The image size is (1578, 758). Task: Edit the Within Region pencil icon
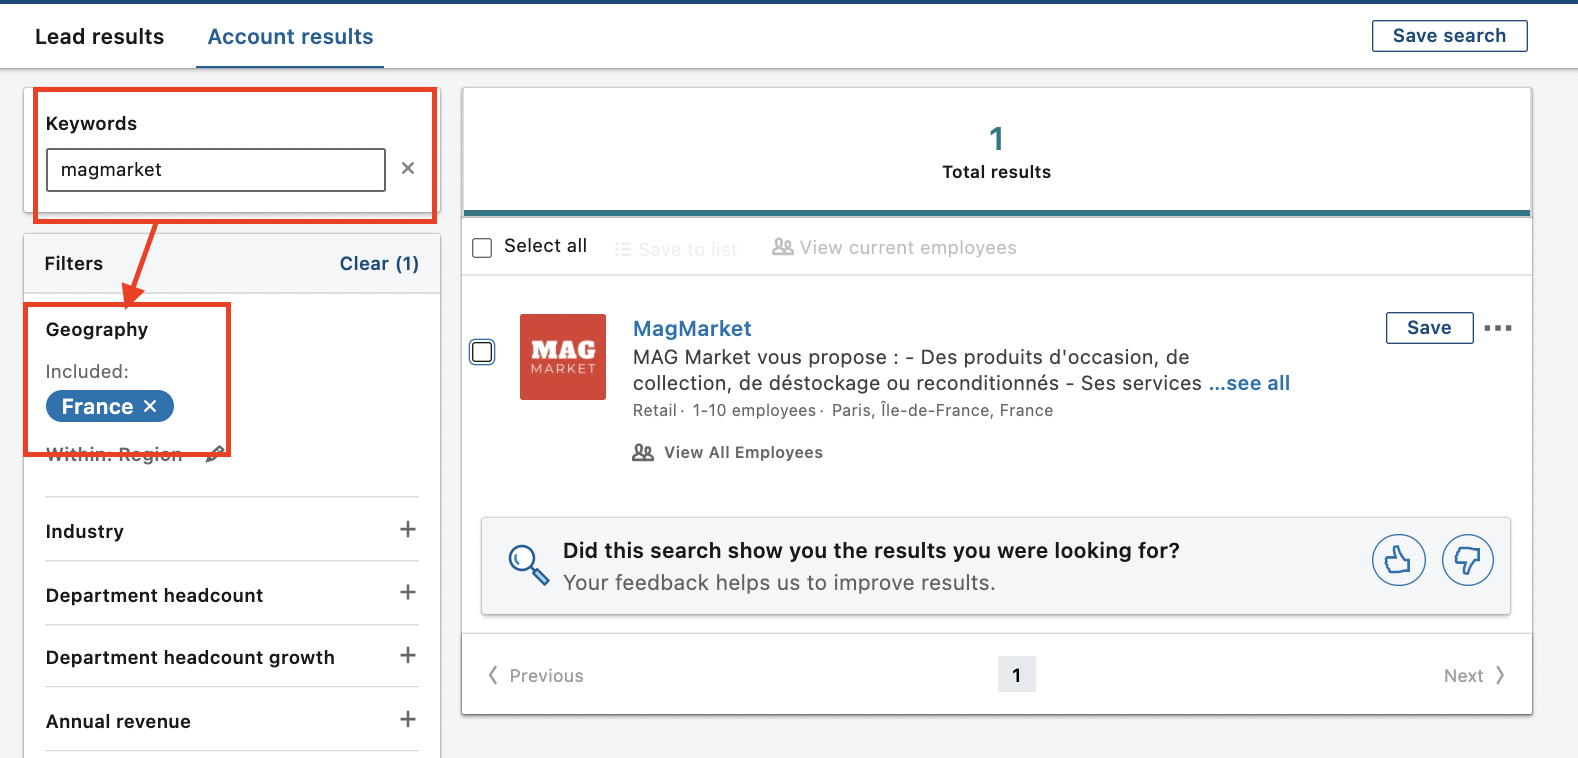214,454
